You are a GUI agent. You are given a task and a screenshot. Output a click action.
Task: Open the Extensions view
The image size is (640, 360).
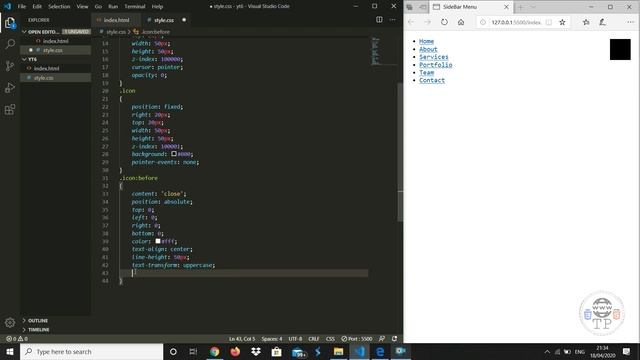tap(10, 109)
